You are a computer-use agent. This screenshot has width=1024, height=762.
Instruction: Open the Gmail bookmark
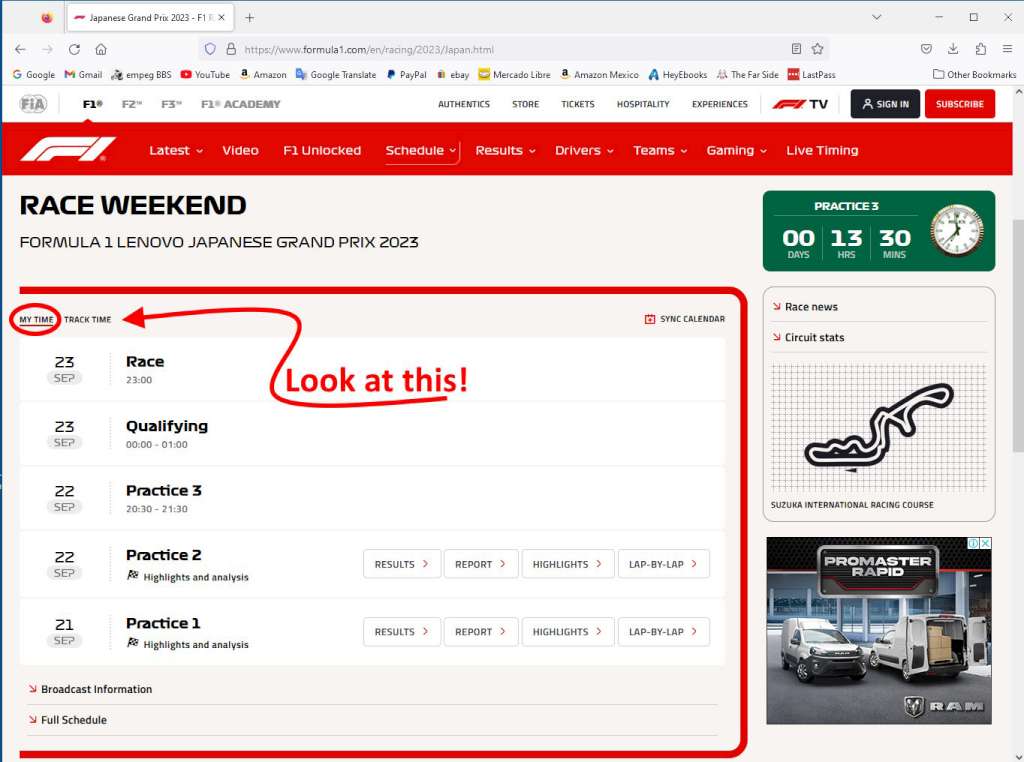point(83,74)
